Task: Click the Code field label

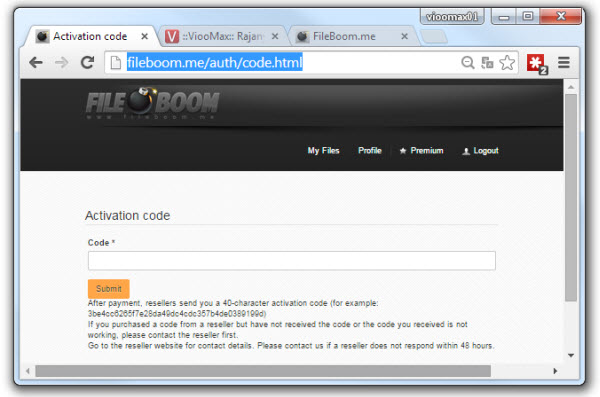Action: click(x=101, y=243)
